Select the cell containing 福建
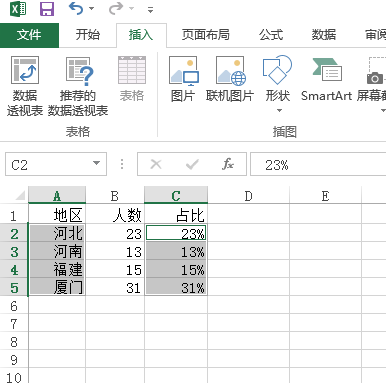The width and height of the screenshot is (386, 383). [57, 269]
